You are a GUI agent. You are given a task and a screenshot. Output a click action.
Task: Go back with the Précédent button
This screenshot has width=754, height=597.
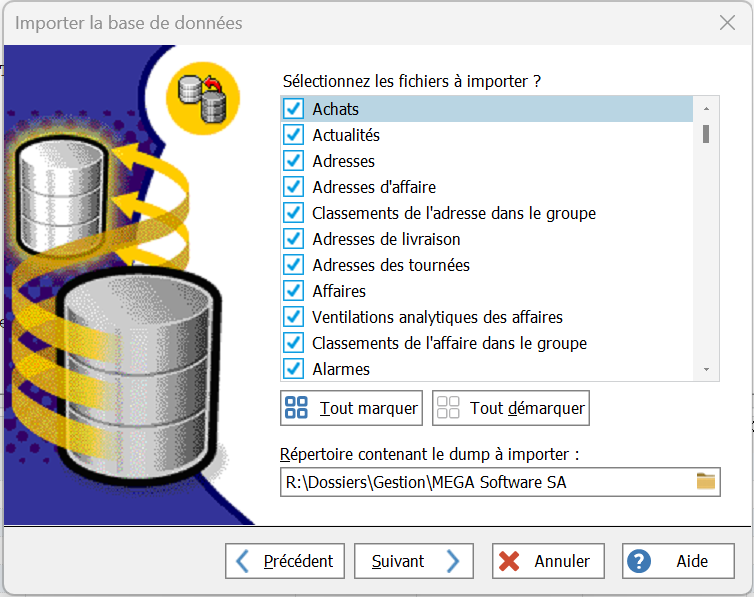coord(286,561)
